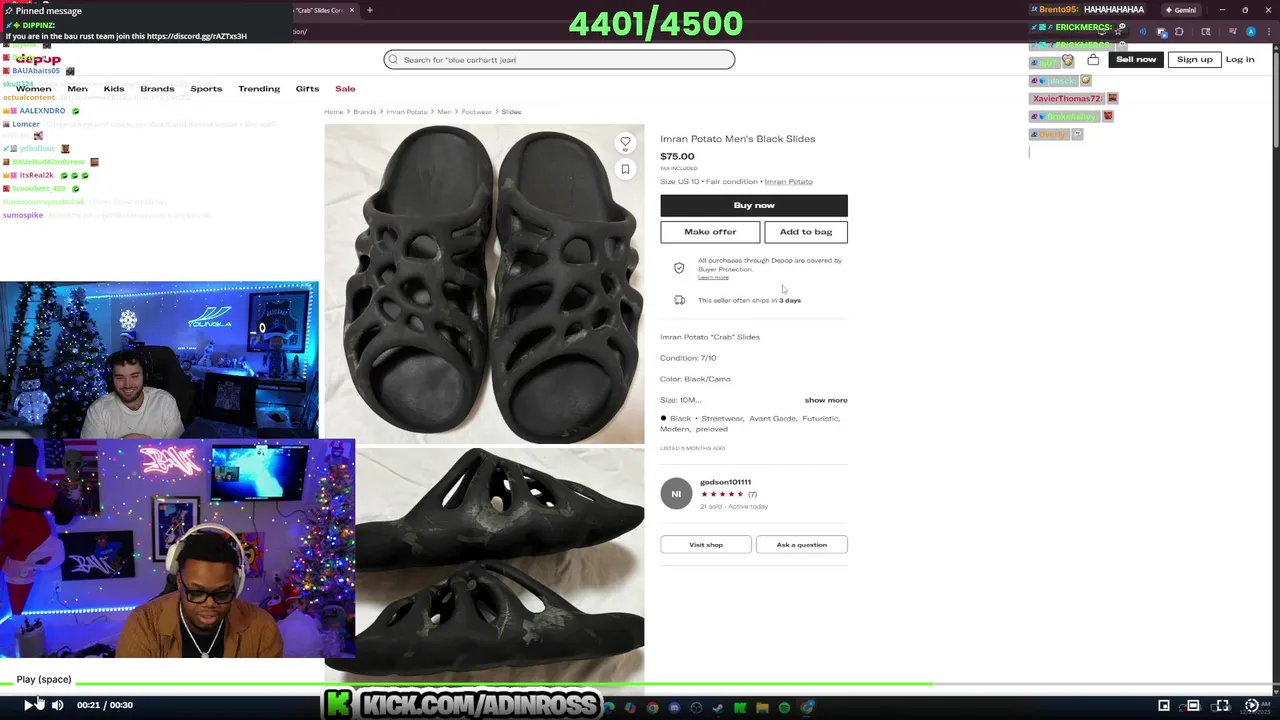This screenshot has width=1280, height=720.
Task: Click the Gemini button in browser
Action: [x=1182, y=10]
